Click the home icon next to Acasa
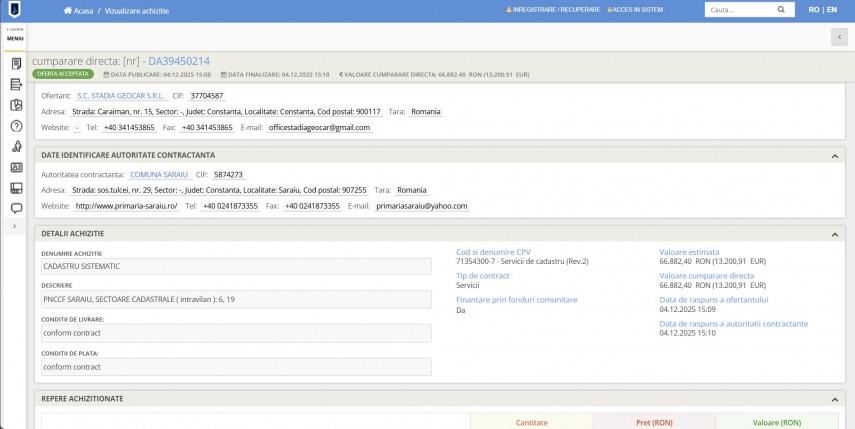Viewport: 855px width, 429px height. tap(68, 10)
